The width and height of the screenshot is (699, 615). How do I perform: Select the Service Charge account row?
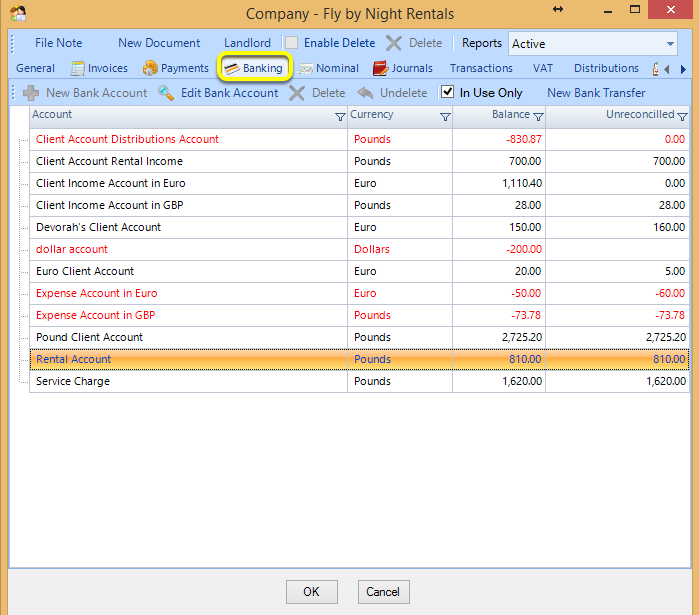click(x=359, y=381)
